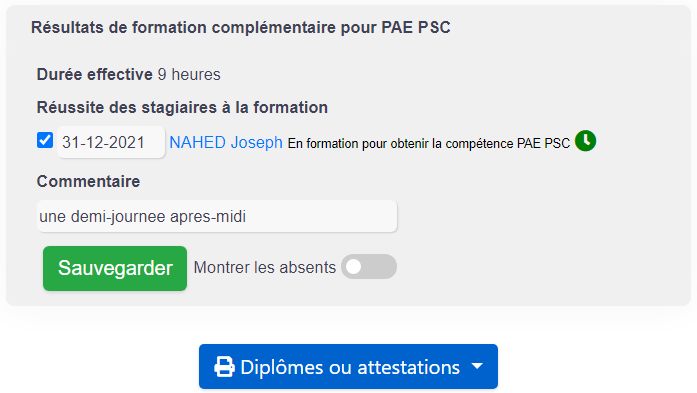Open the NAHED Joseph profile link
697x393 pixels.
tap(226, 143)
